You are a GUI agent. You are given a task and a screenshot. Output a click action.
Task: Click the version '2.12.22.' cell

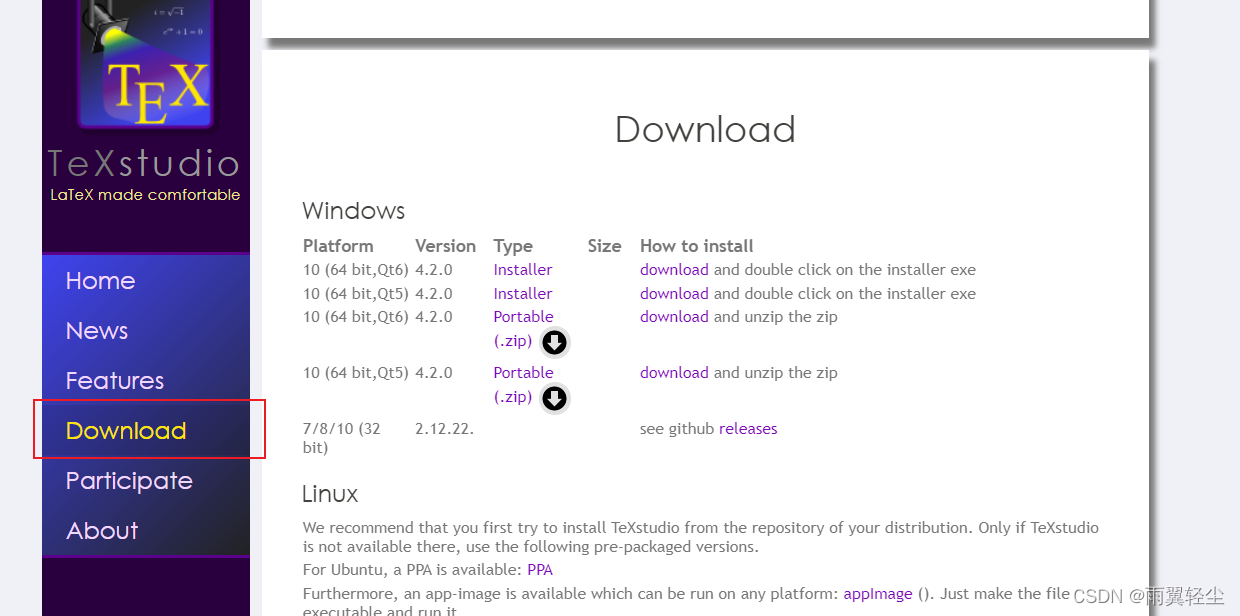coord(444,429)
